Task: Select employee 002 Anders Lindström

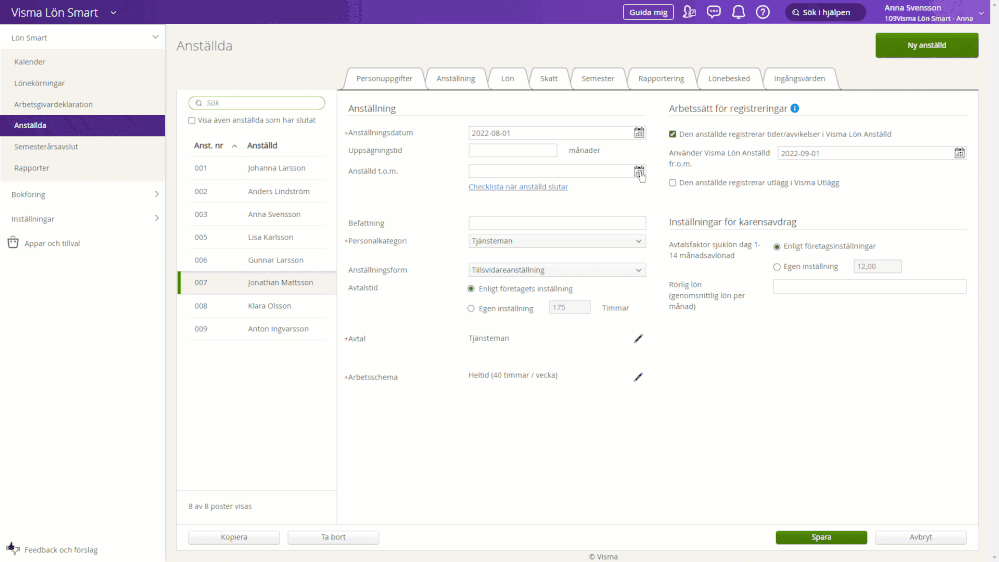Action: tap(257, 191)
